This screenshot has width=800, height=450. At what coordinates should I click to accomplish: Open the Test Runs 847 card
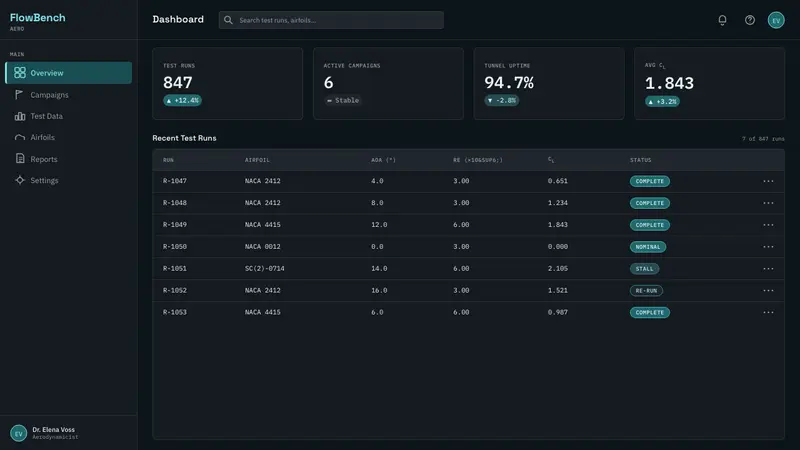pos(228,84)
